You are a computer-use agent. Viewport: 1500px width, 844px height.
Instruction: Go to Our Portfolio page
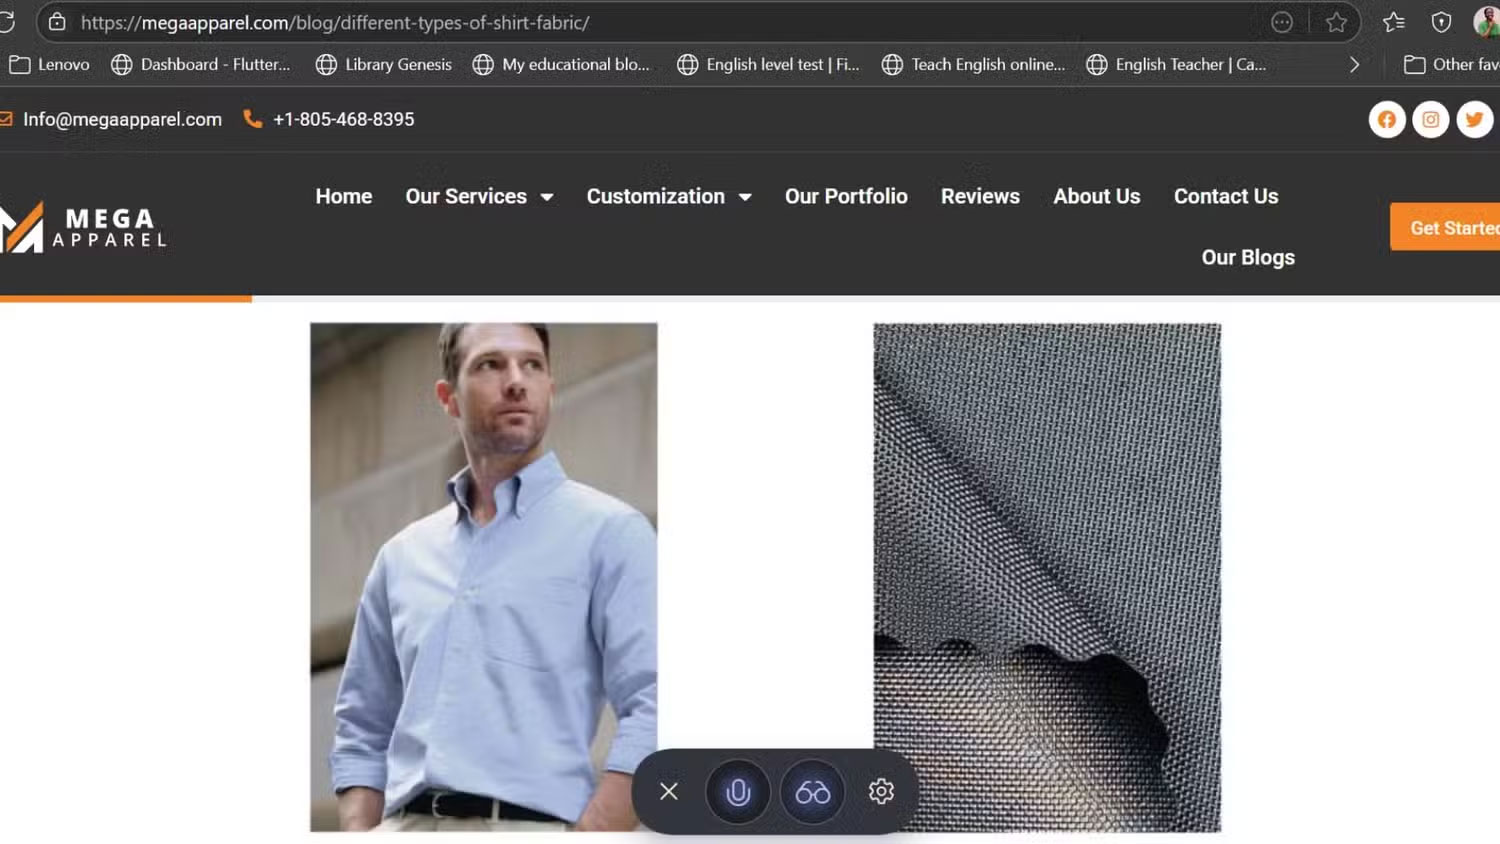pyautogui.click(x=846, y=197)
